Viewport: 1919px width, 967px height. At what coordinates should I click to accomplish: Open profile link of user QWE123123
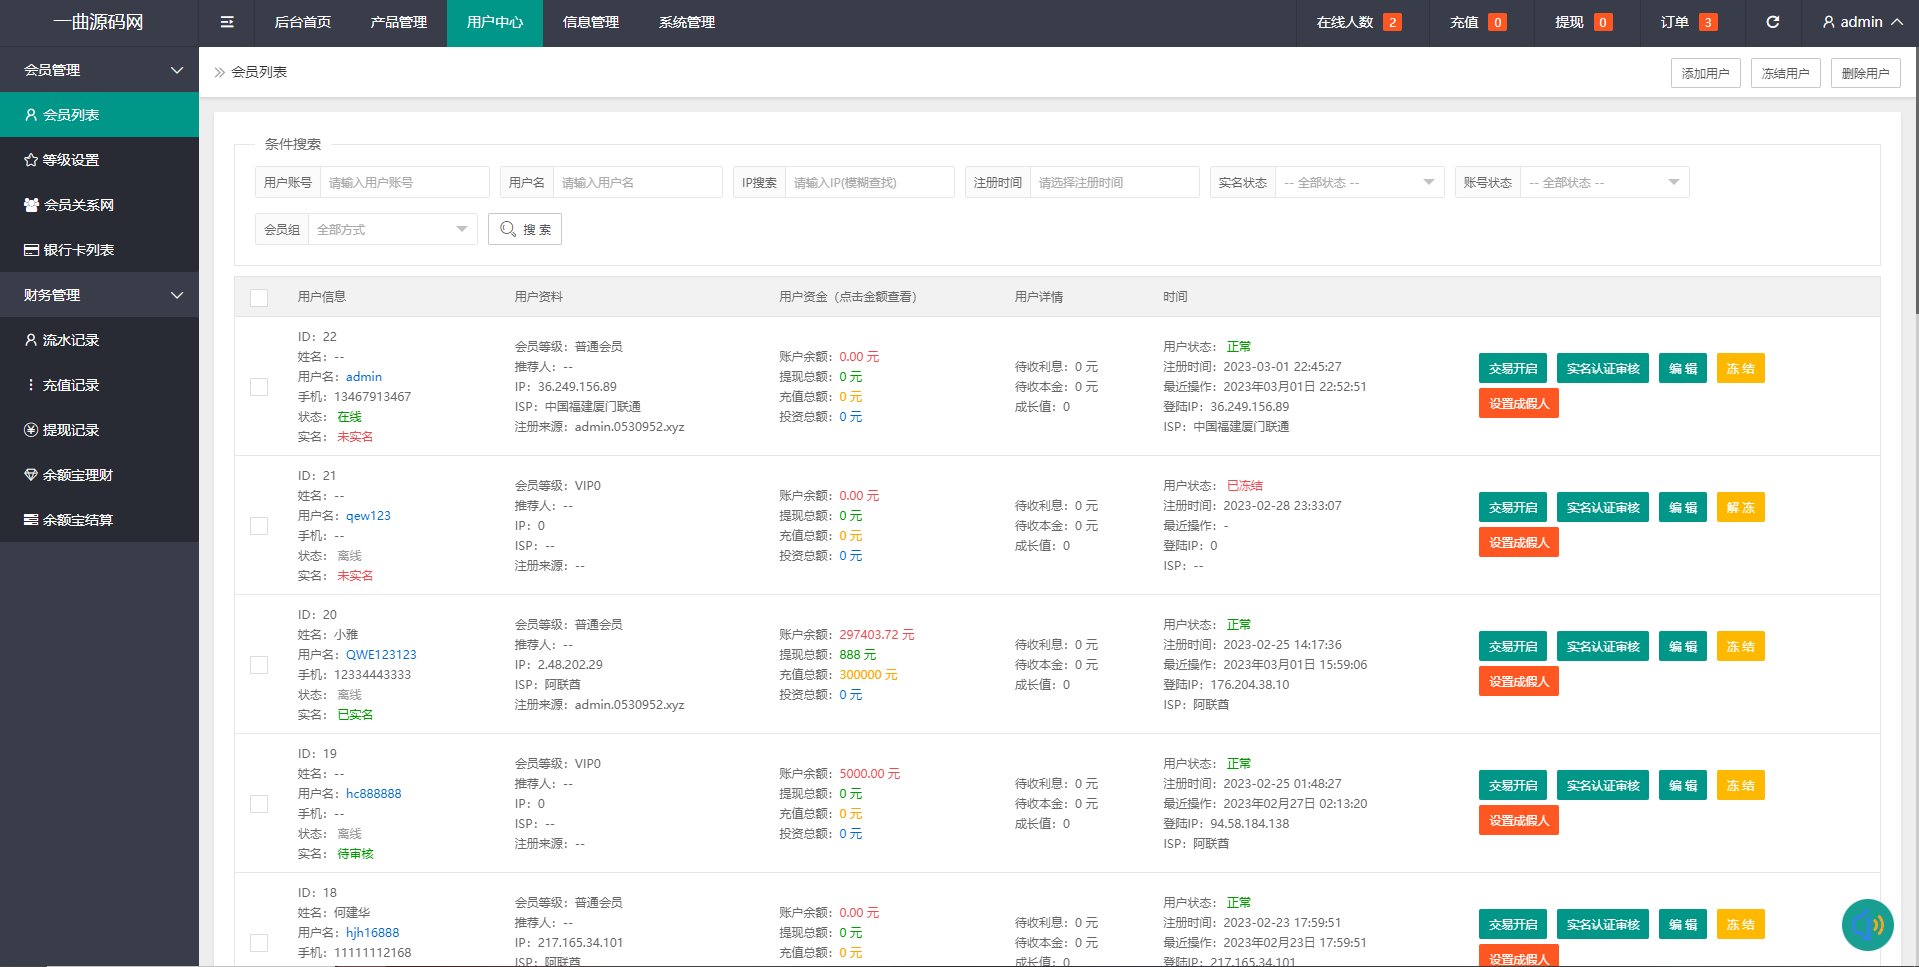pos(382,654)
